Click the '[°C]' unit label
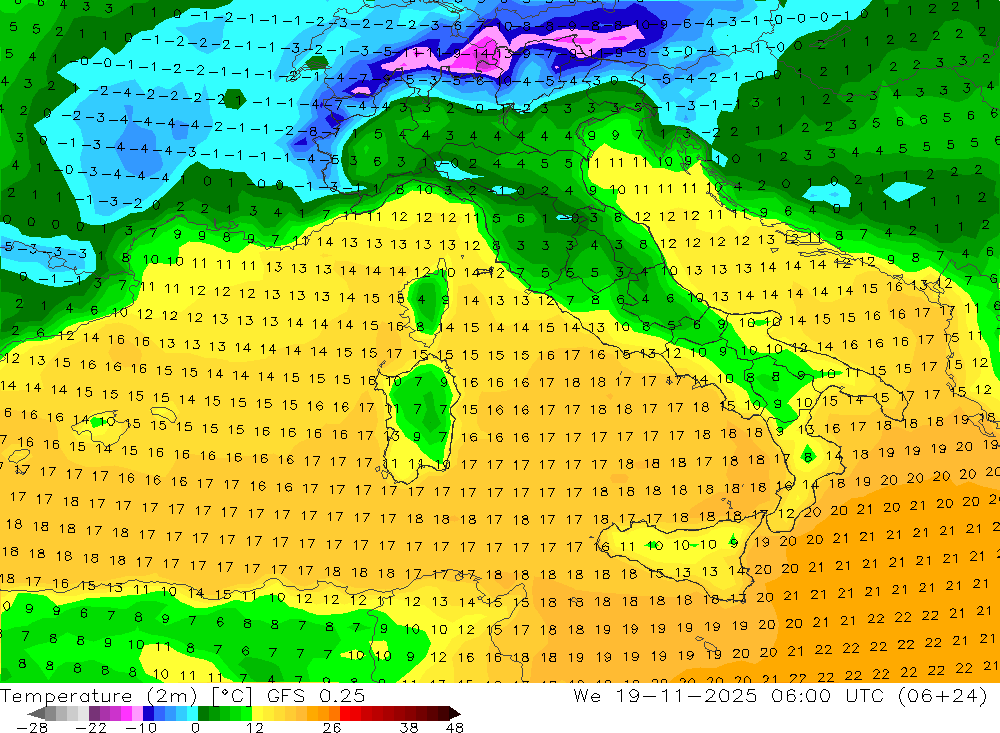 [x=232, y=695]
